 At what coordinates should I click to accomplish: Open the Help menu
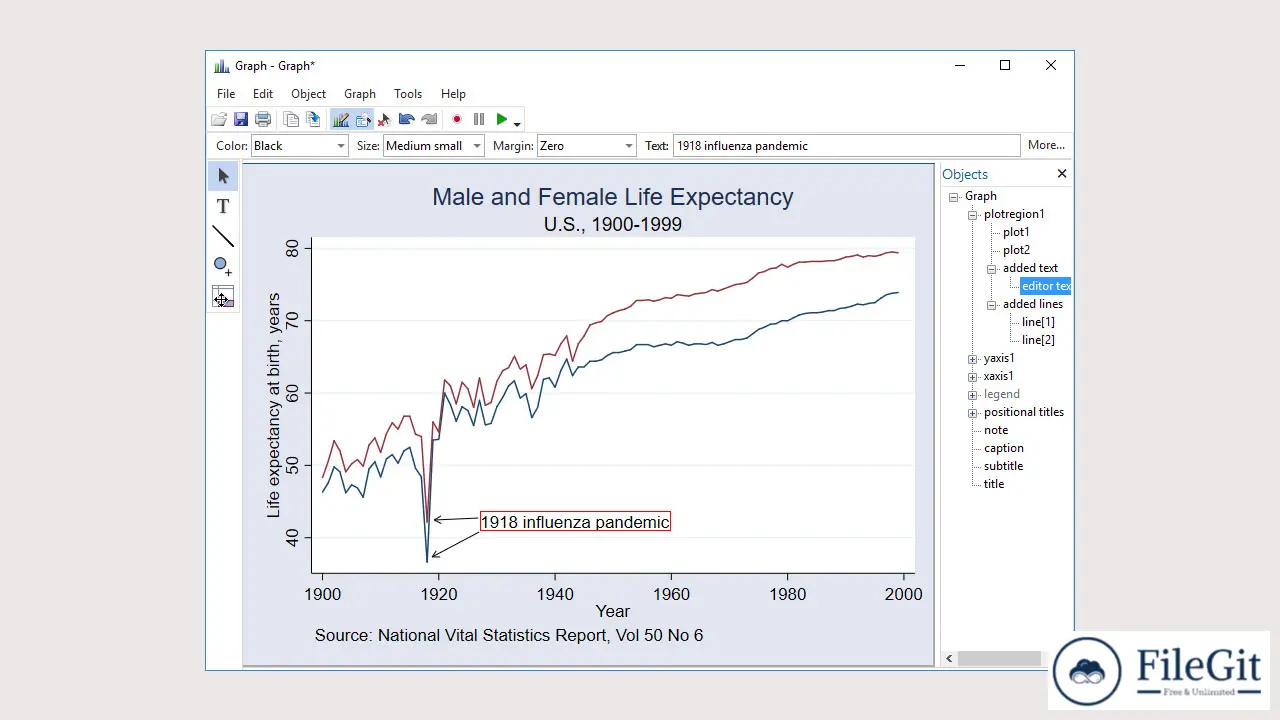[453, 94]
